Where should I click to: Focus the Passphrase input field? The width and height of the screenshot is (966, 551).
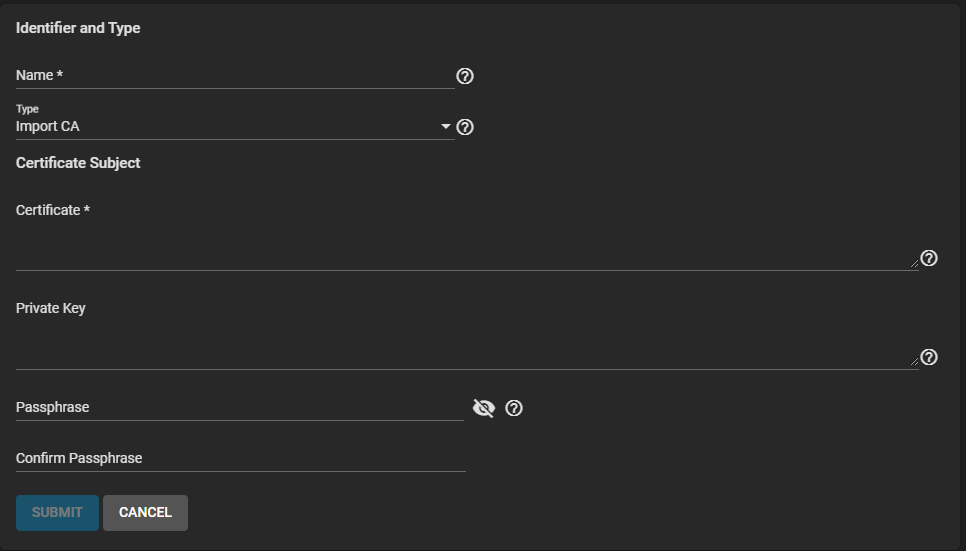coord(240,408)
